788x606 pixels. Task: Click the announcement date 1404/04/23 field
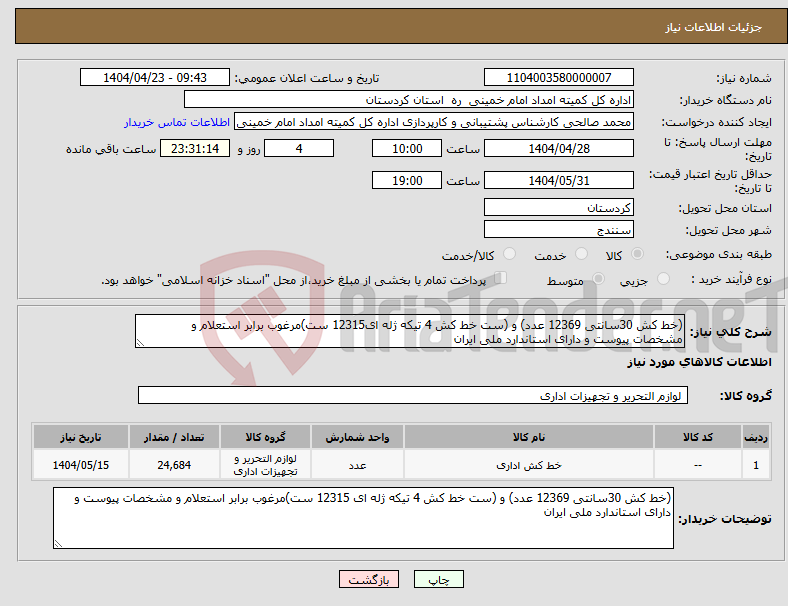(x=155, y=77)
